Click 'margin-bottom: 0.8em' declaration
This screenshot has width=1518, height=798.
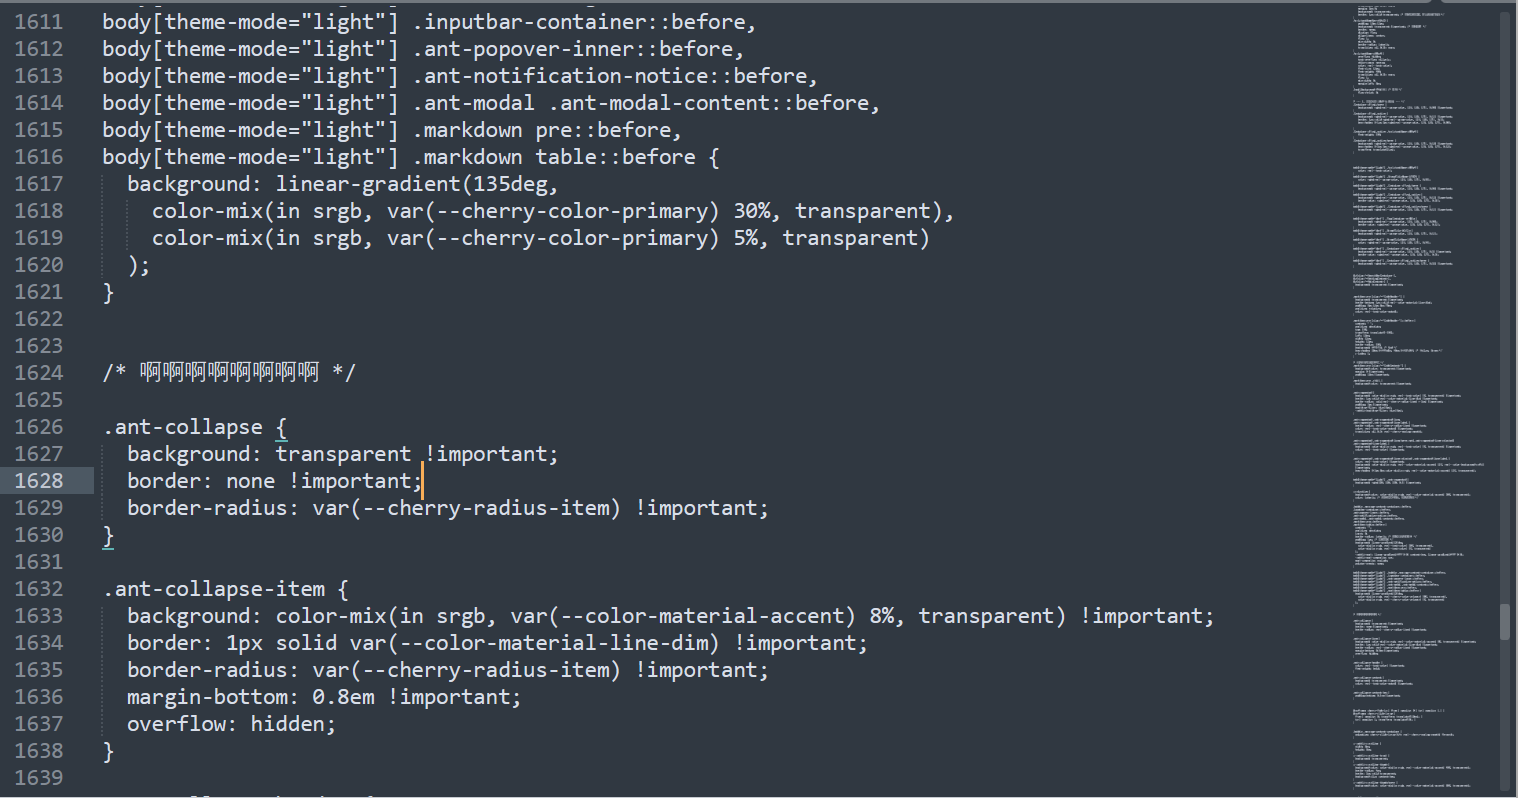[x=250, y=697]
